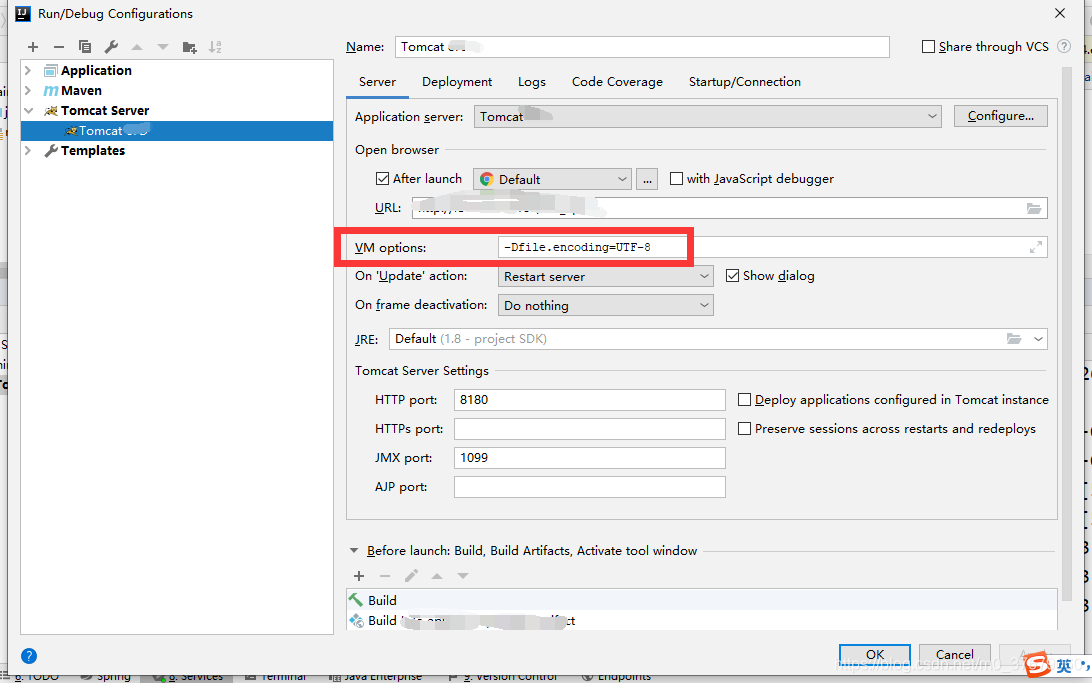Click the Name input field
The height and width of the screenshot is (683, 1092).
pyautogui.click(x=641, y=47)
